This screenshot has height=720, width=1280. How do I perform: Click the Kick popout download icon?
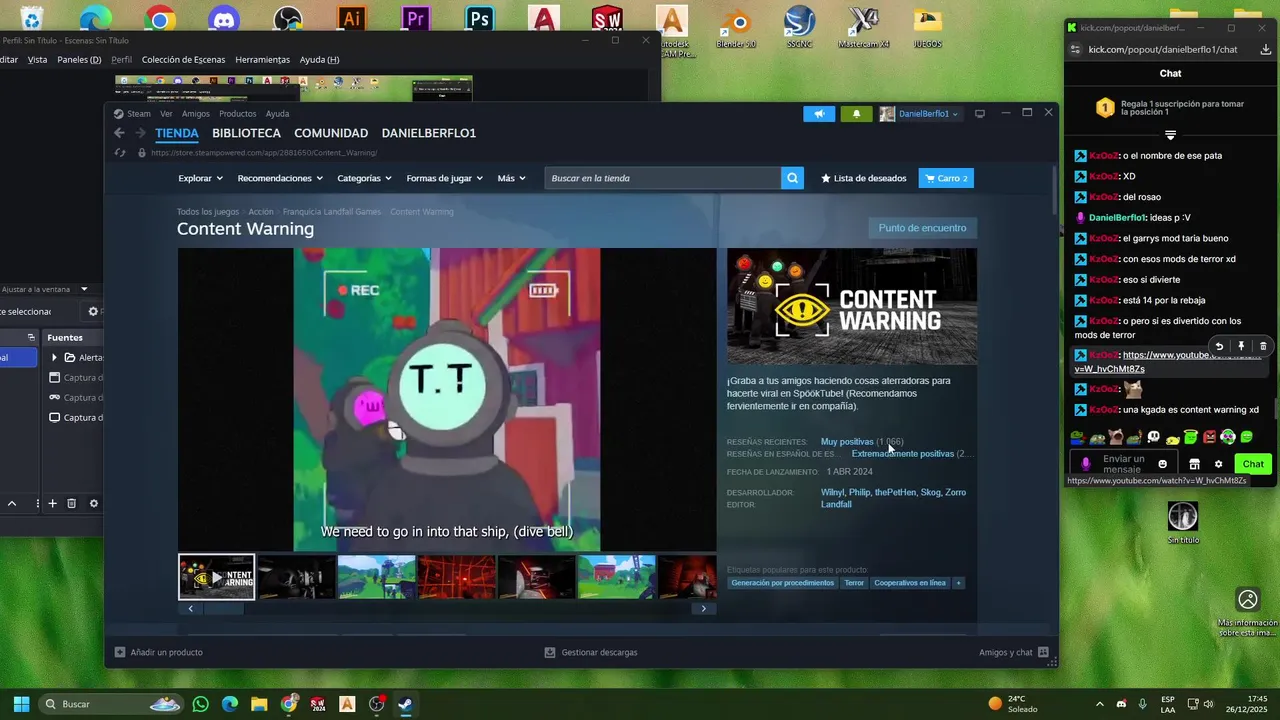coord(1265,49)
